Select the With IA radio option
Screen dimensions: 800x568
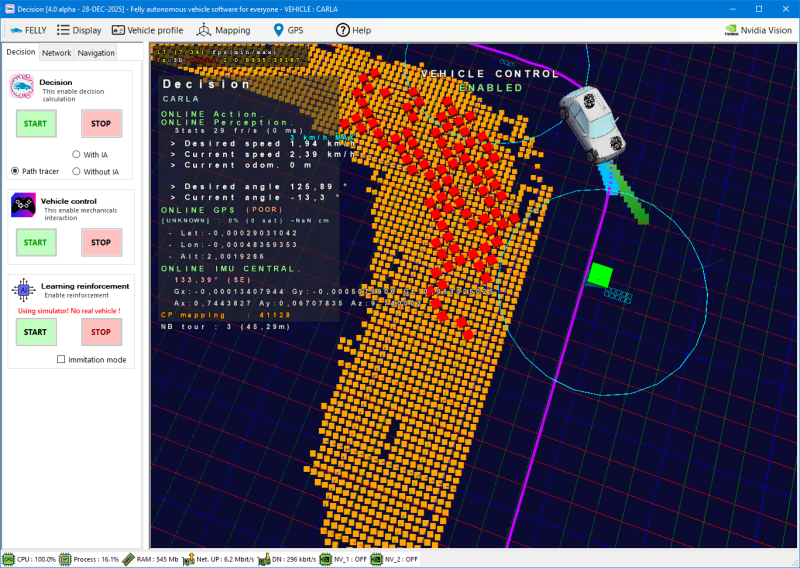pyautogui.click(x=77, y=155)
